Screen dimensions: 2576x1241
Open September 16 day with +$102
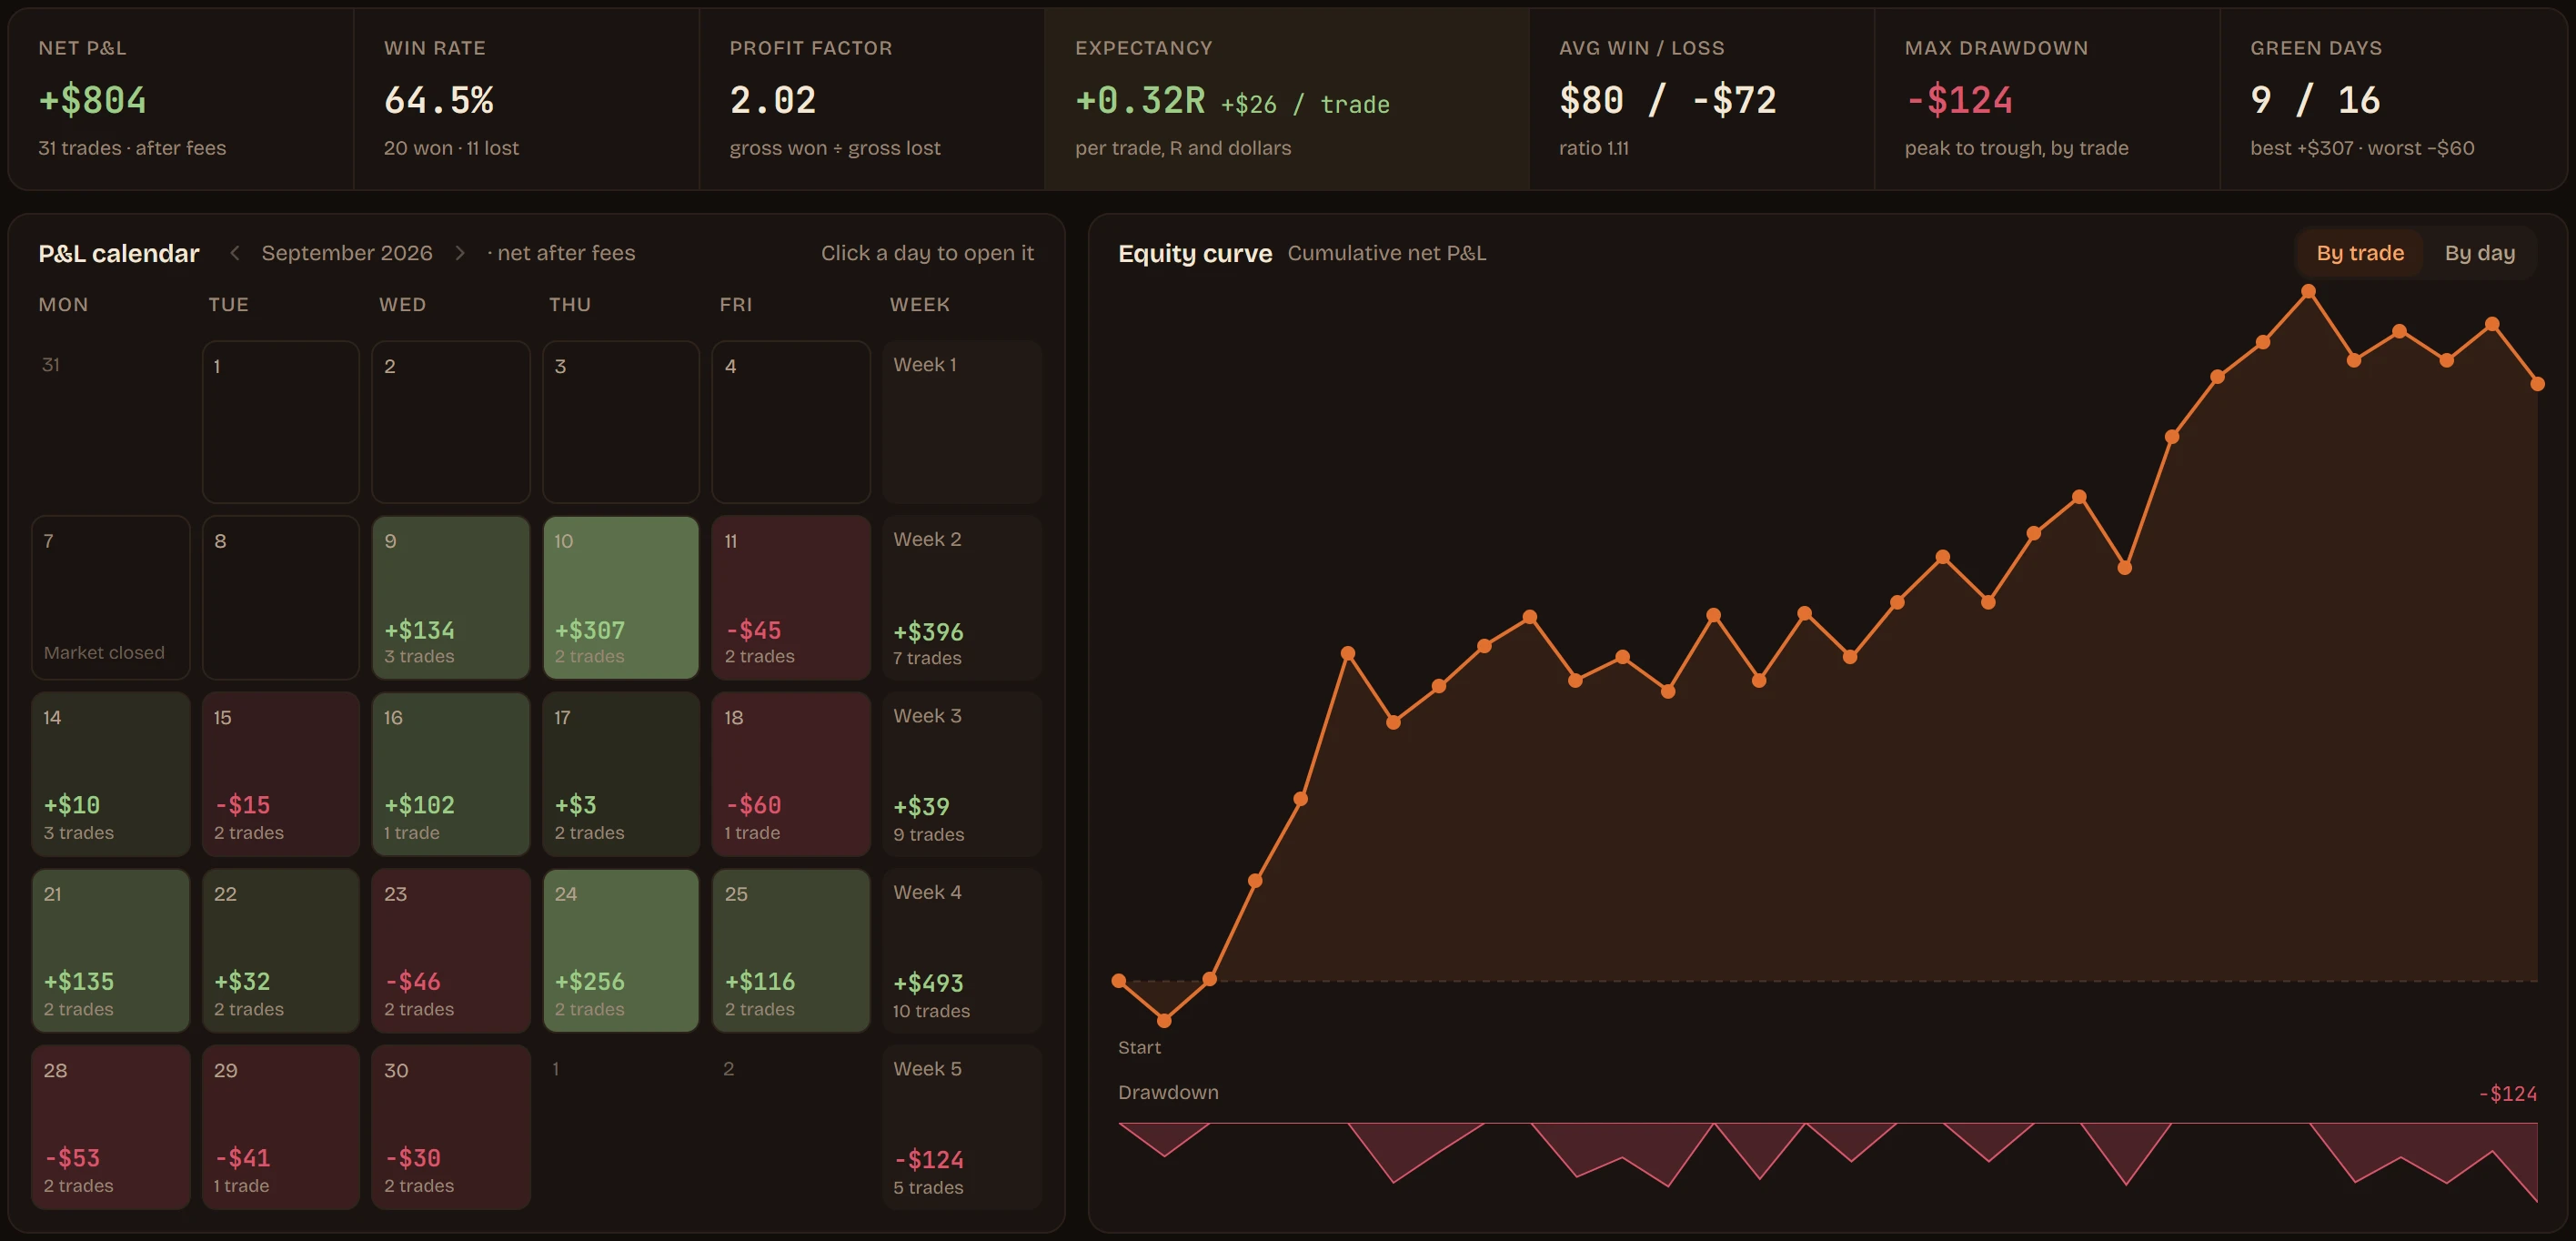[451, 774]
